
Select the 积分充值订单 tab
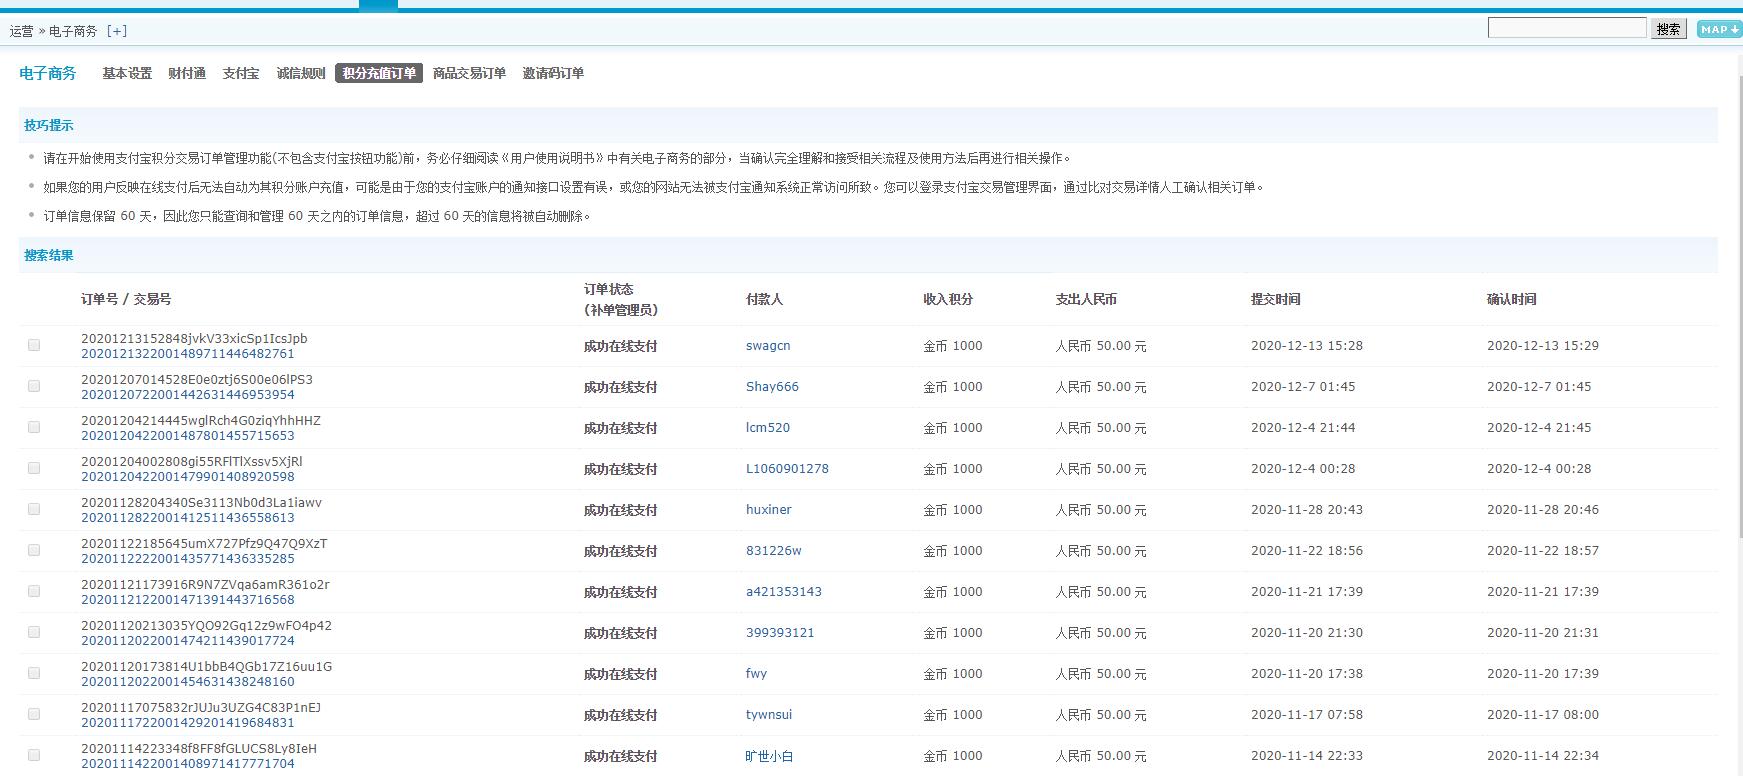(379, 73)
